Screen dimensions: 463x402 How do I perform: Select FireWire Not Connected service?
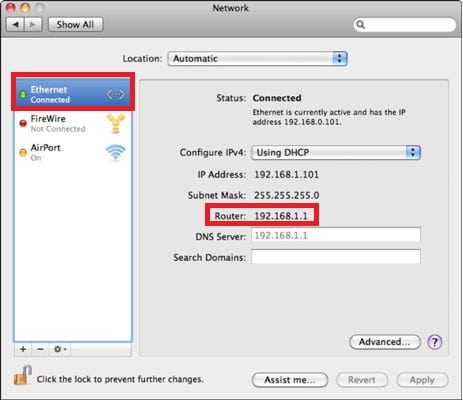point(73,123)
